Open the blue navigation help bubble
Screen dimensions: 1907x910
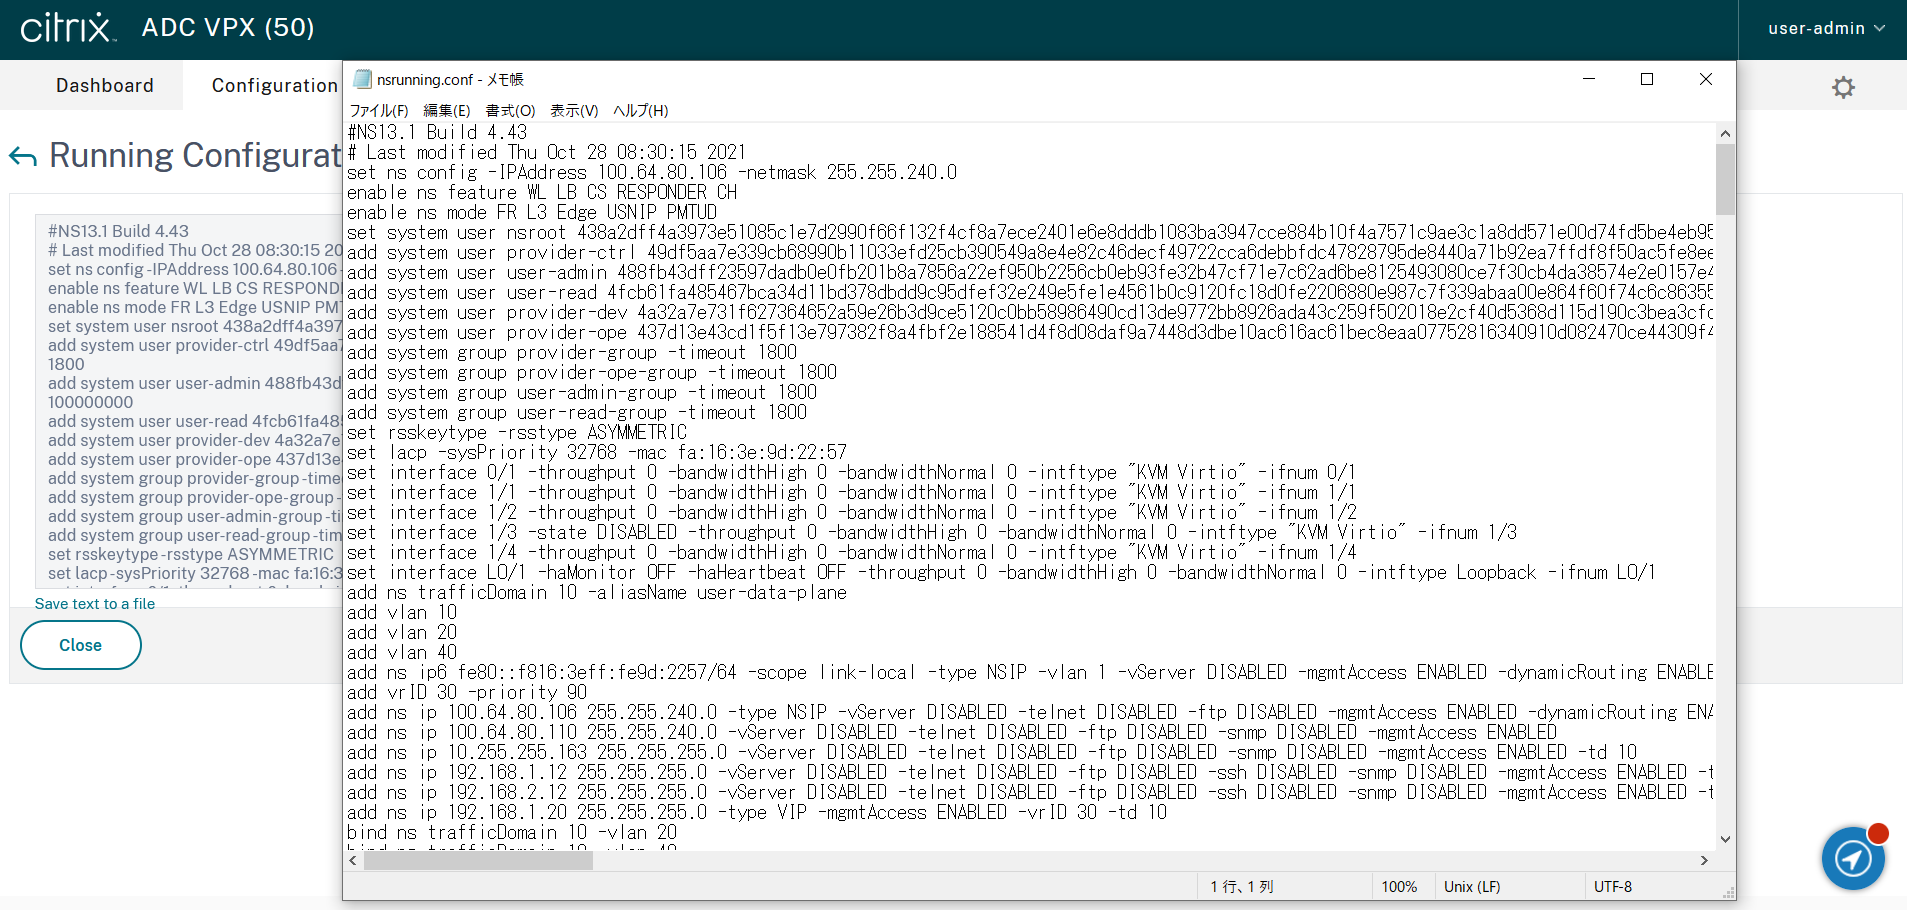point(1853,857)
